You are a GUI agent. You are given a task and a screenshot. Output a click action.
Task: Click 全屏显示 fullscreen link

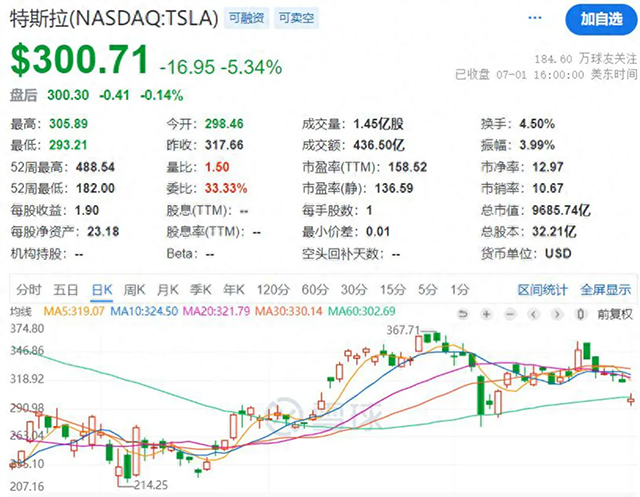606,290
